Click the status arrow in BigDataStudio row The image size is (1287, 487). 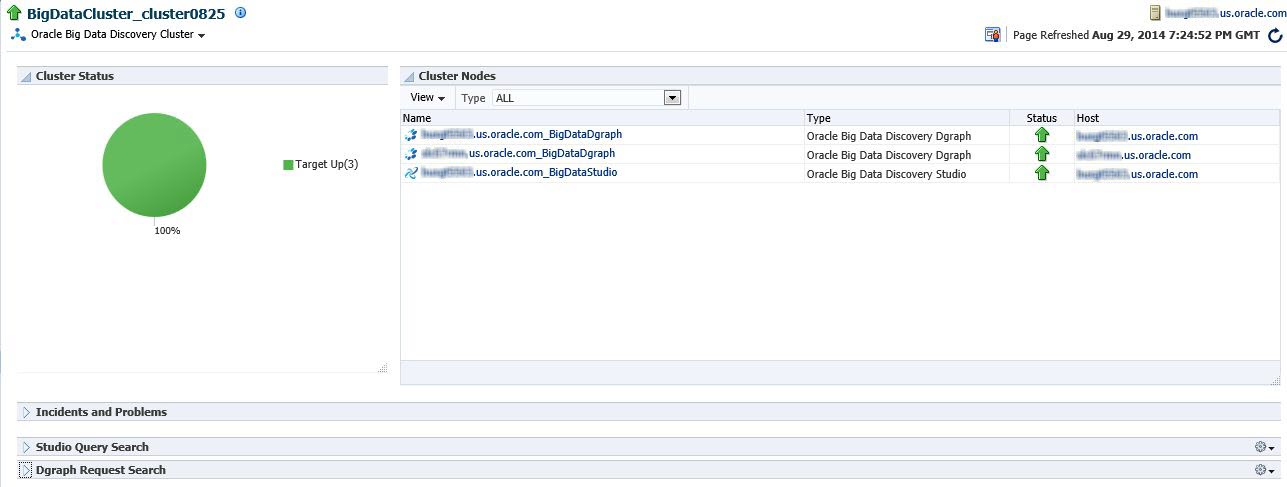point(1042,173)
